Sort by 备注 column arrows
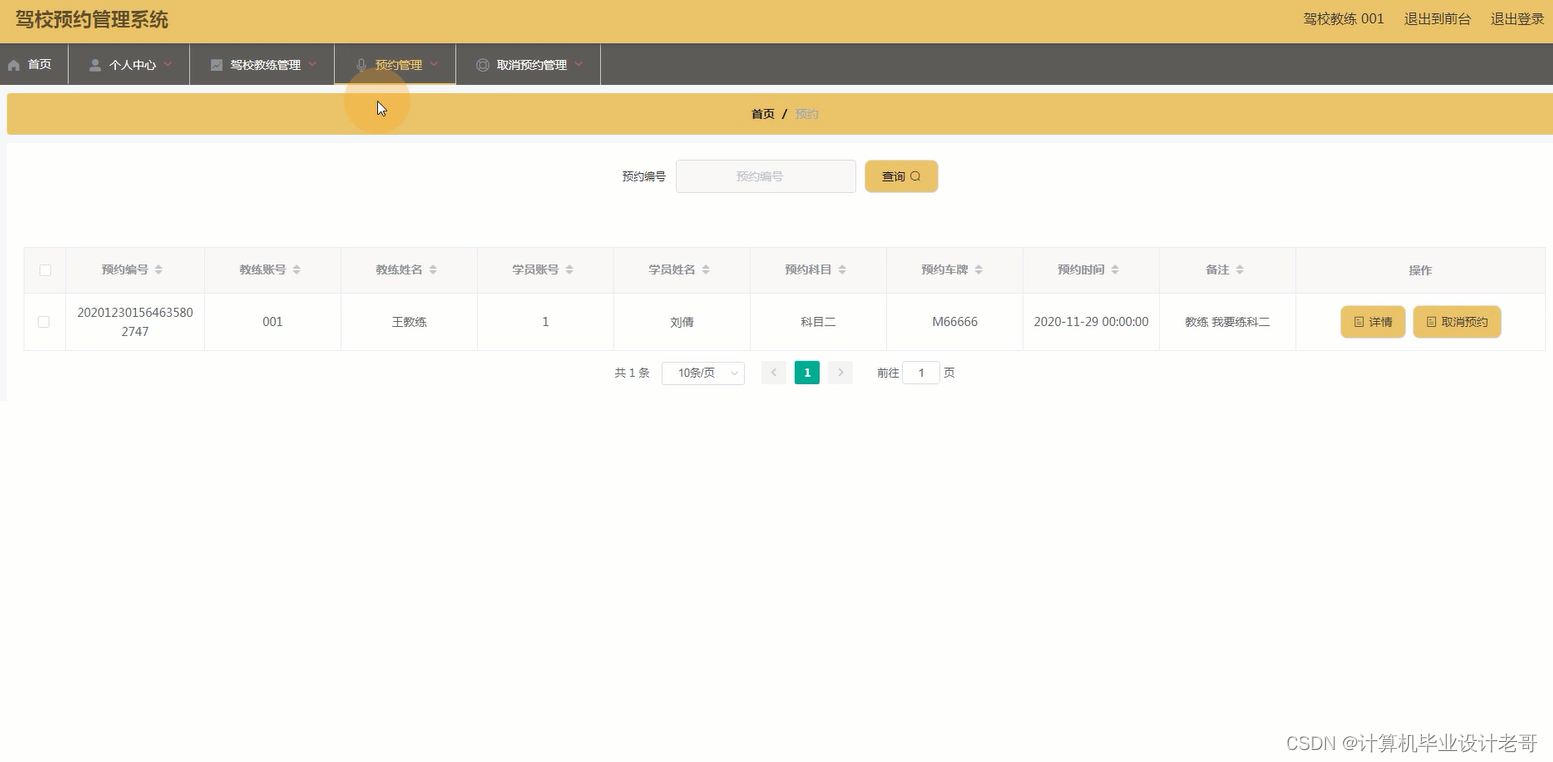This screenshot has height=762, width=1553. tap(1241, 270)
